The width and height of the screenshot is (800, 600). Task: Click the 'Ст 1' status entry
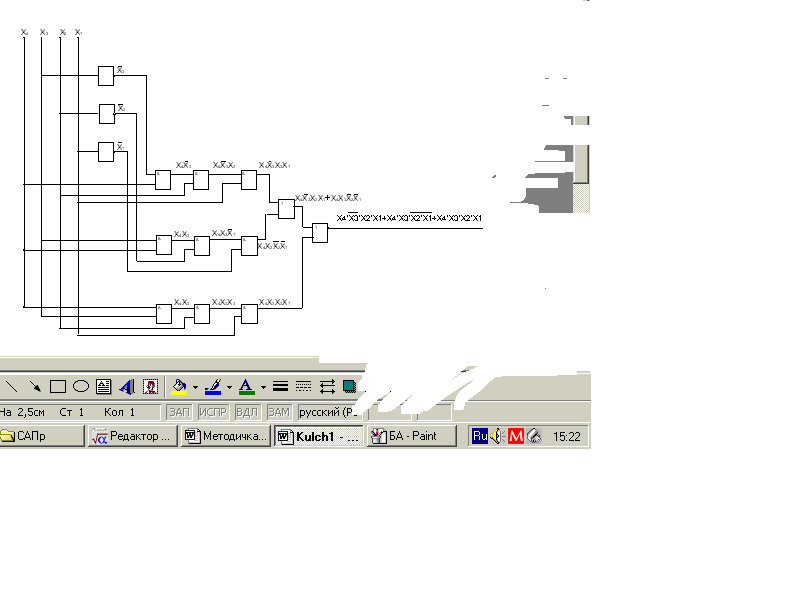pyautogui.click(x=71, y=412)
